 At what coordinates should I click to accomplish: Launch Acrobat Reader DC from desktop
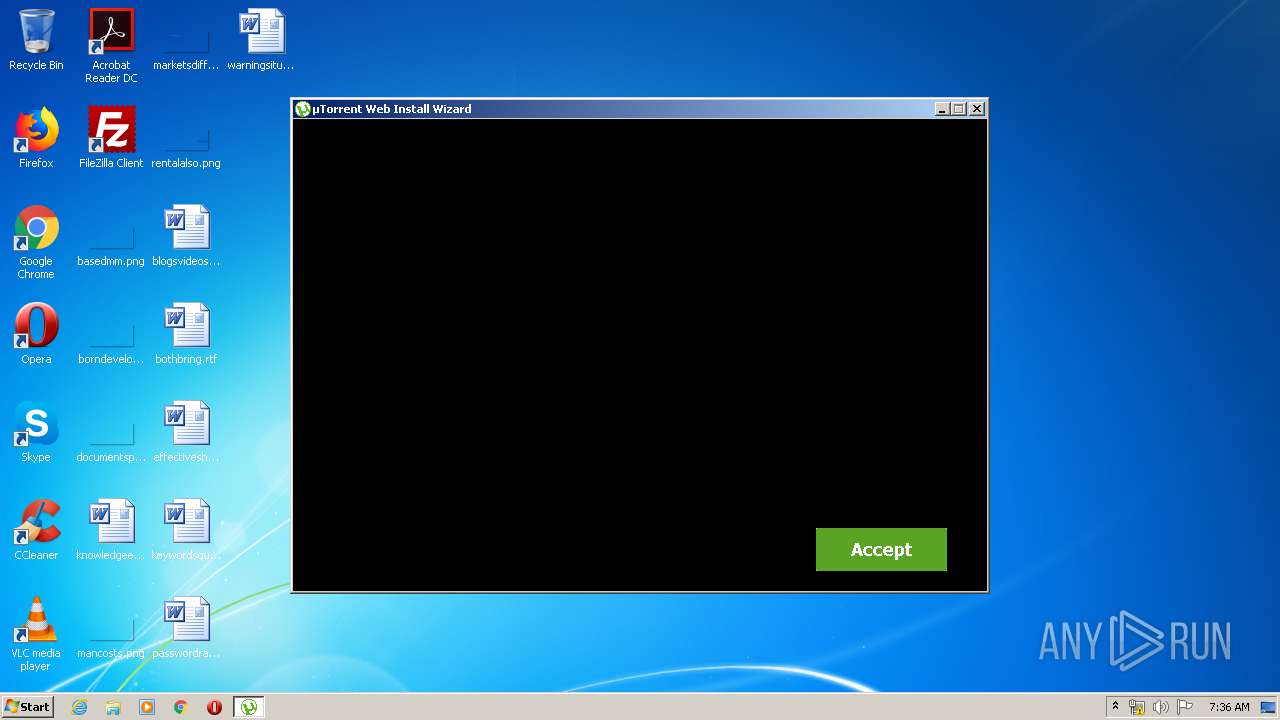click(111, 46)
